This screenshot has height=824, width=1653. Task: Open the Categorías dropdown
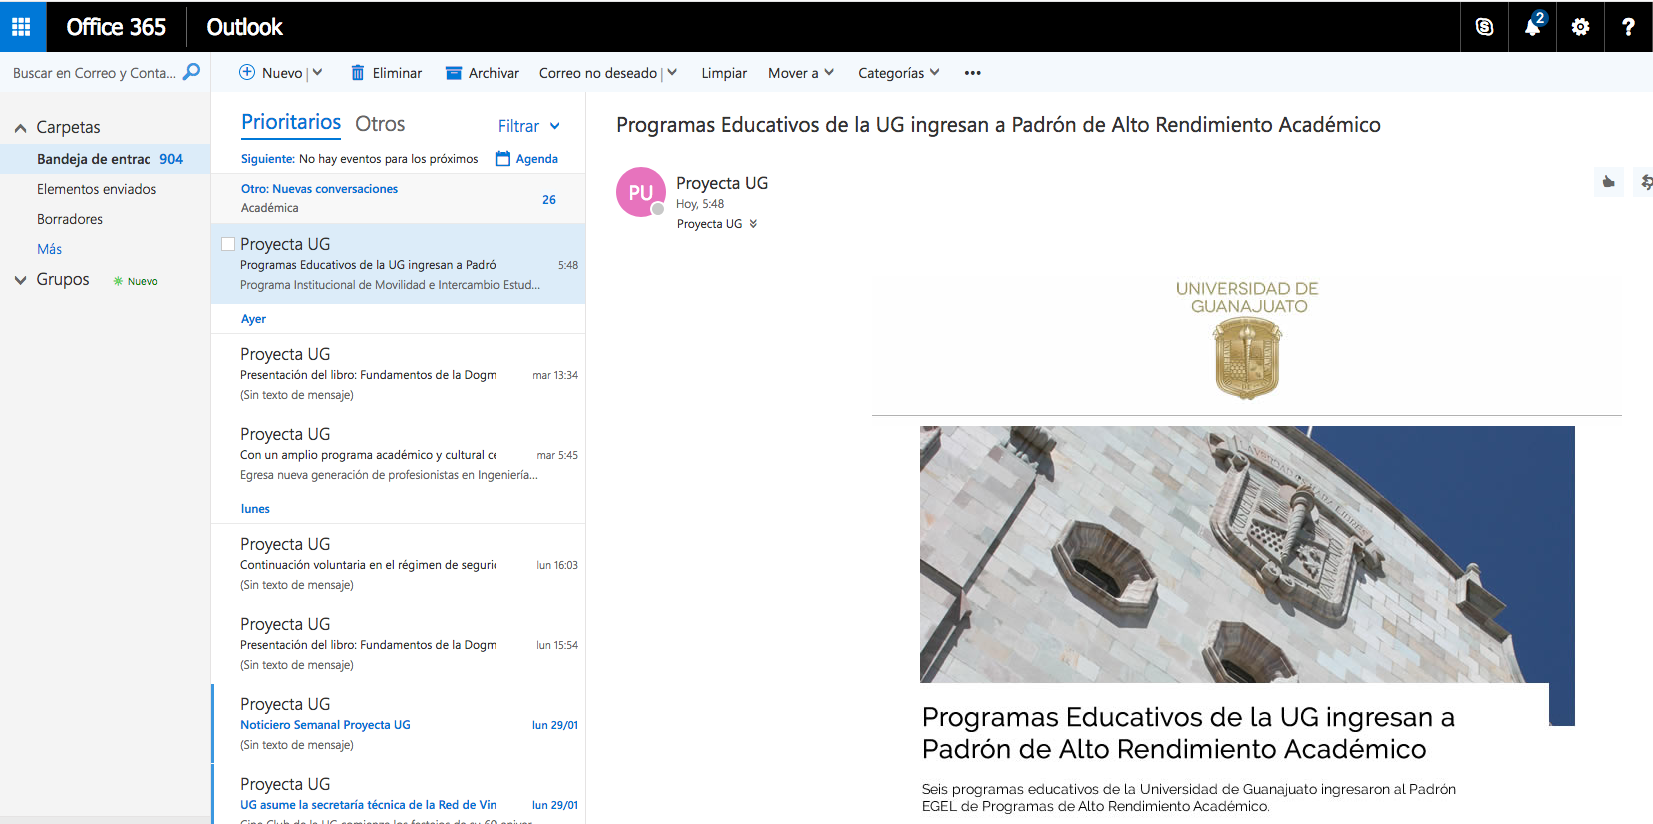pyautogui.click(x=898, y=73)
